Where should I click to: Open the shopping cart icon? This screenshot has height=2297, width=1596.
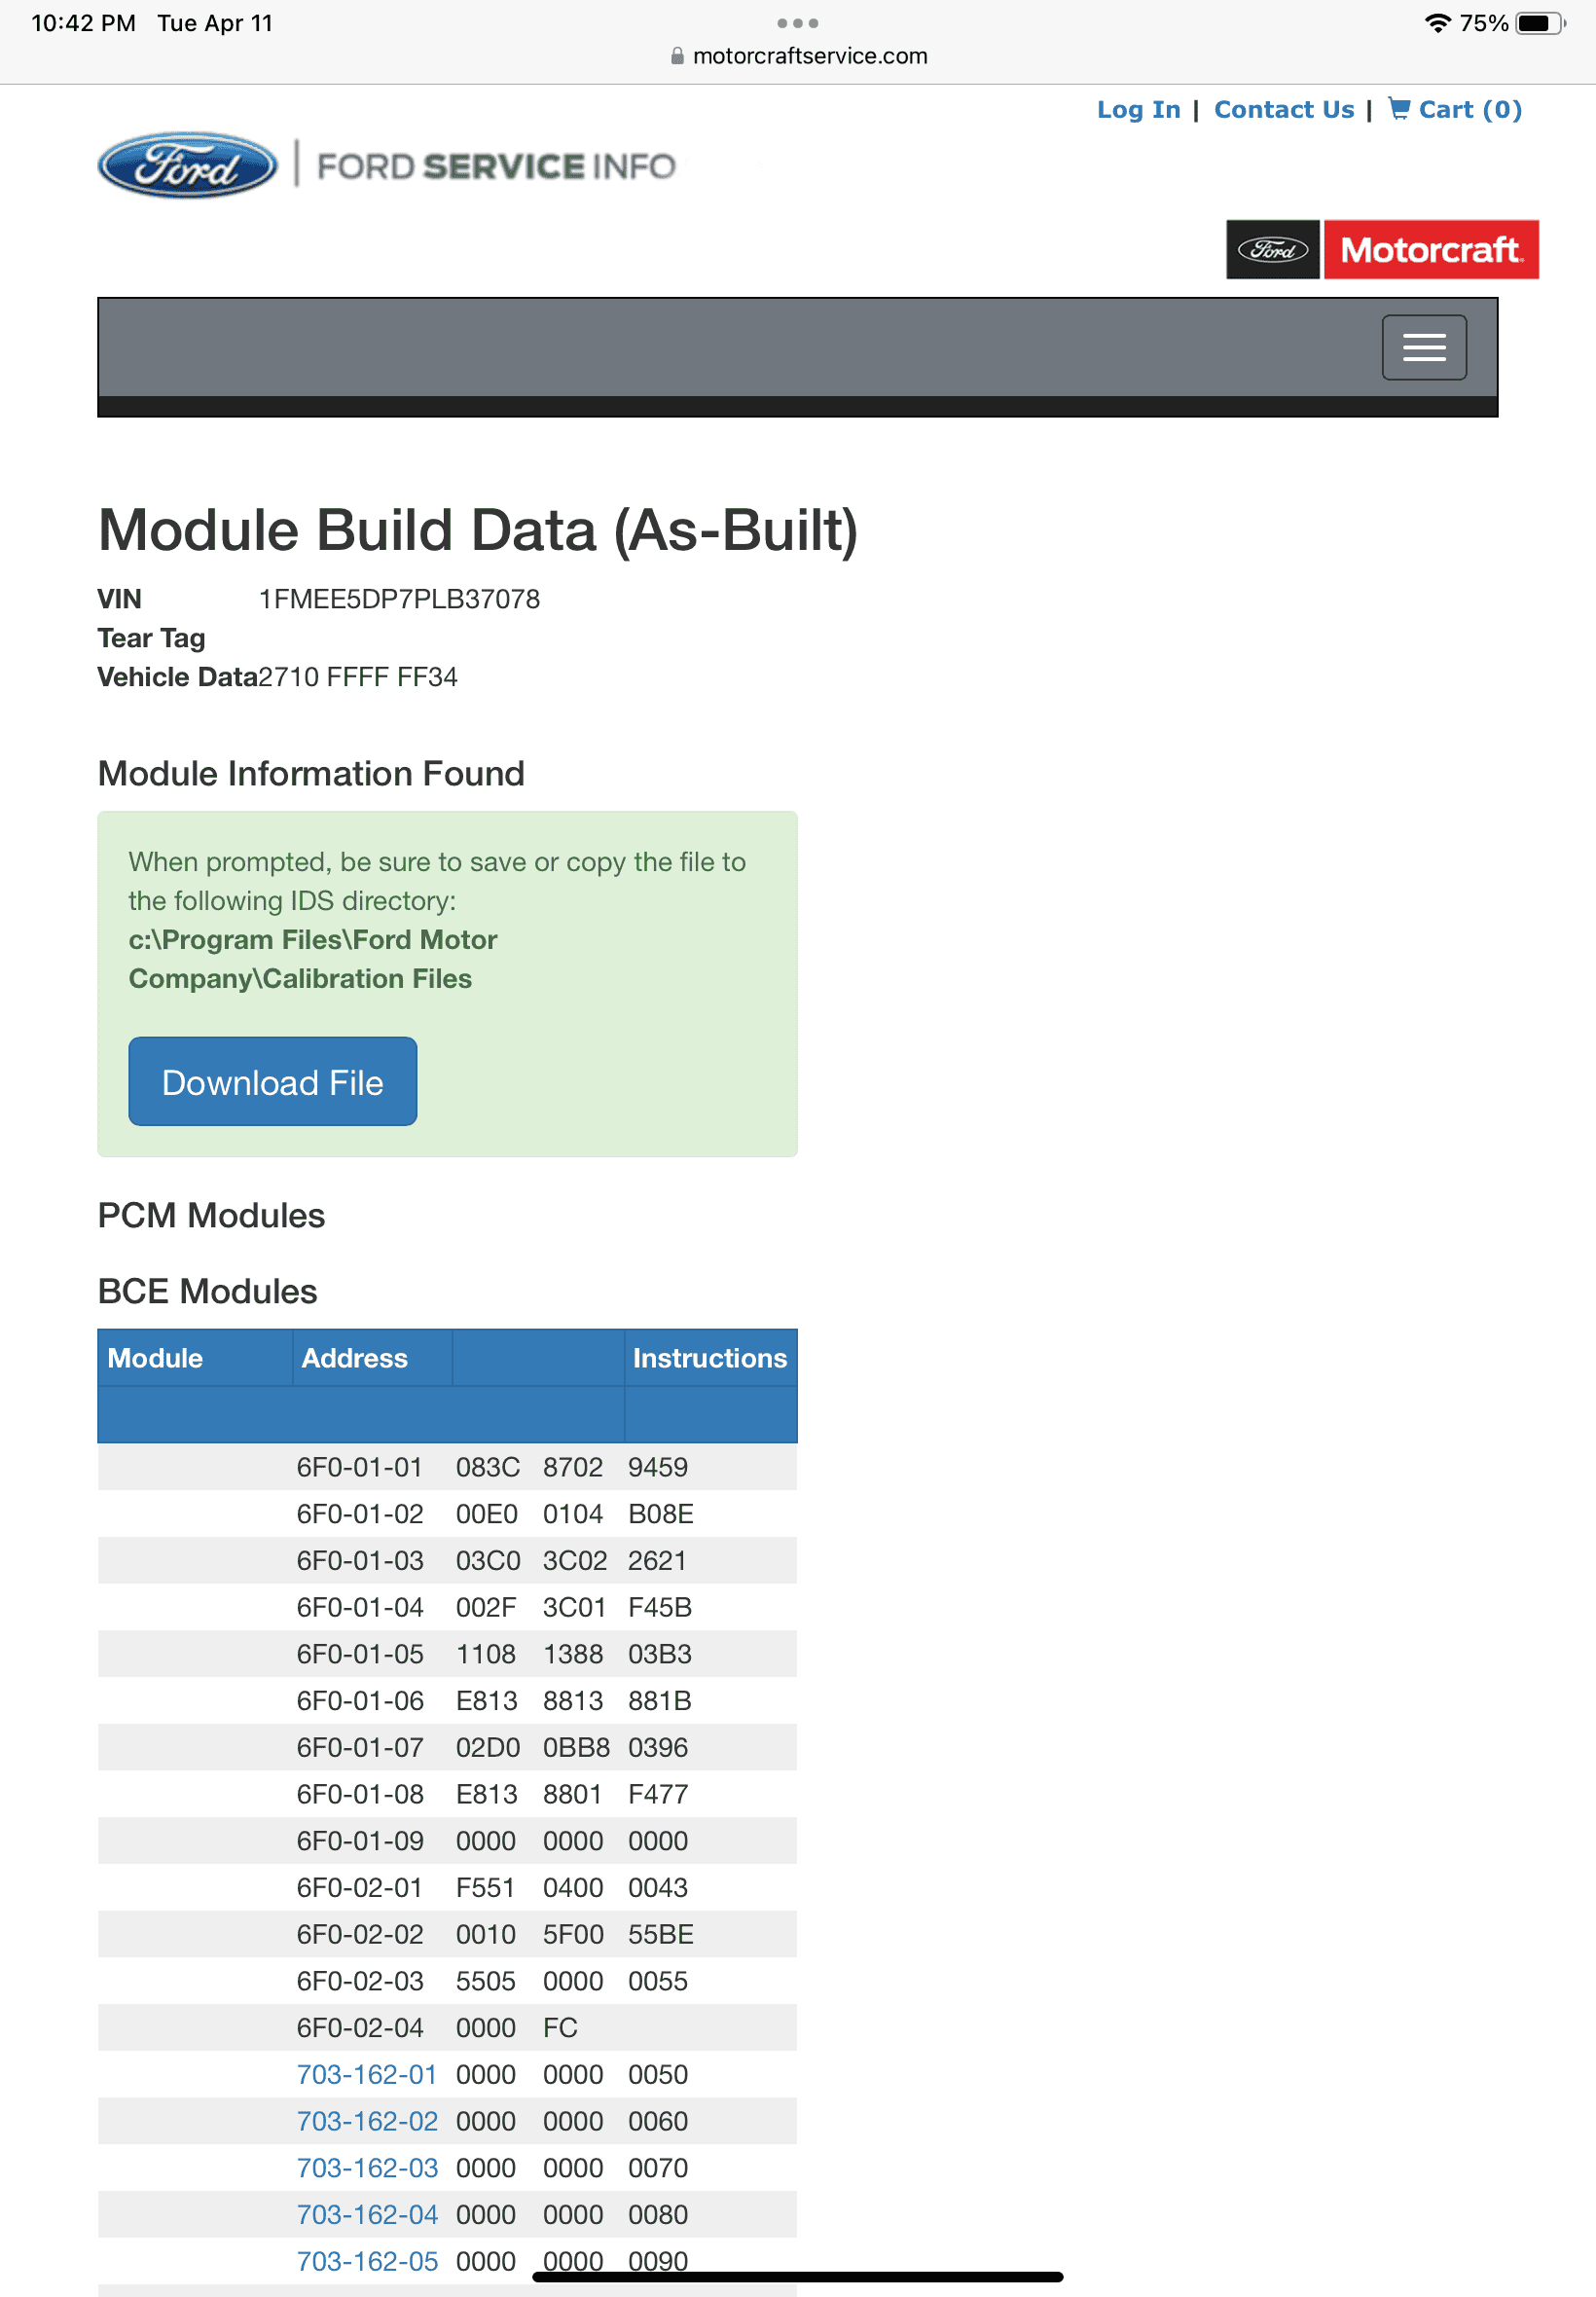tap(1399, 109)
